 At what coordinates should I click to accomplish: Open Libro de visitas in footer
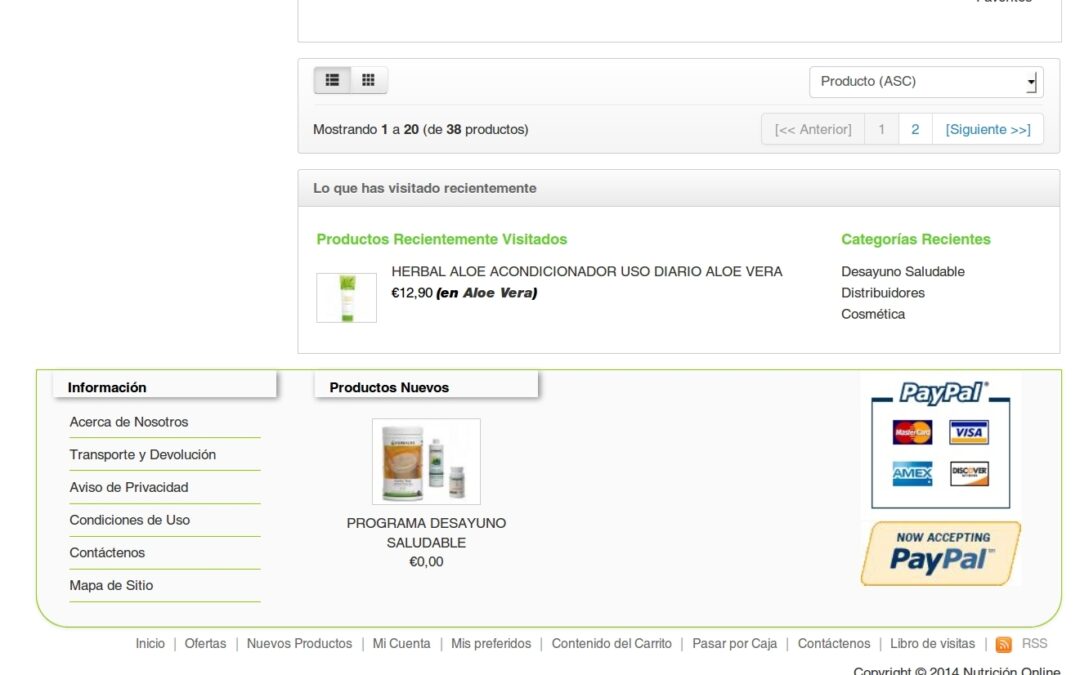pyautogui.click(x=933, y=643)
